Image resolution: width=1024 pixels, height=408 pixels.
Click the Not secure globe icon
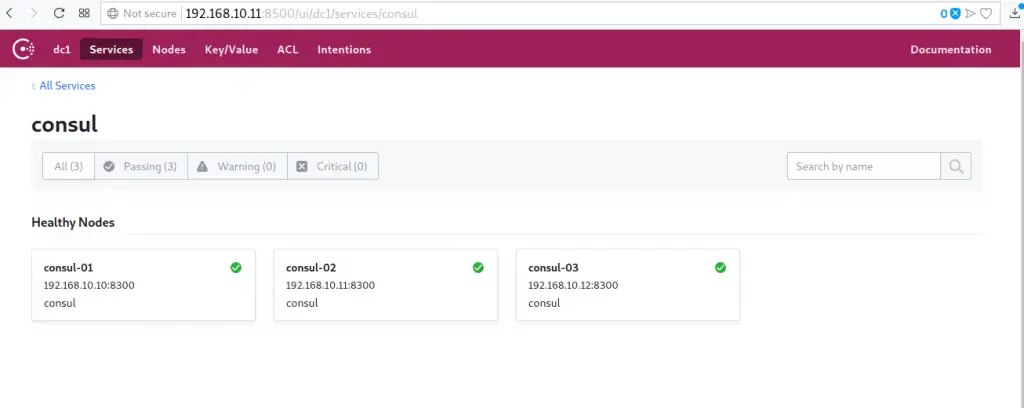[x=112, y=13]
